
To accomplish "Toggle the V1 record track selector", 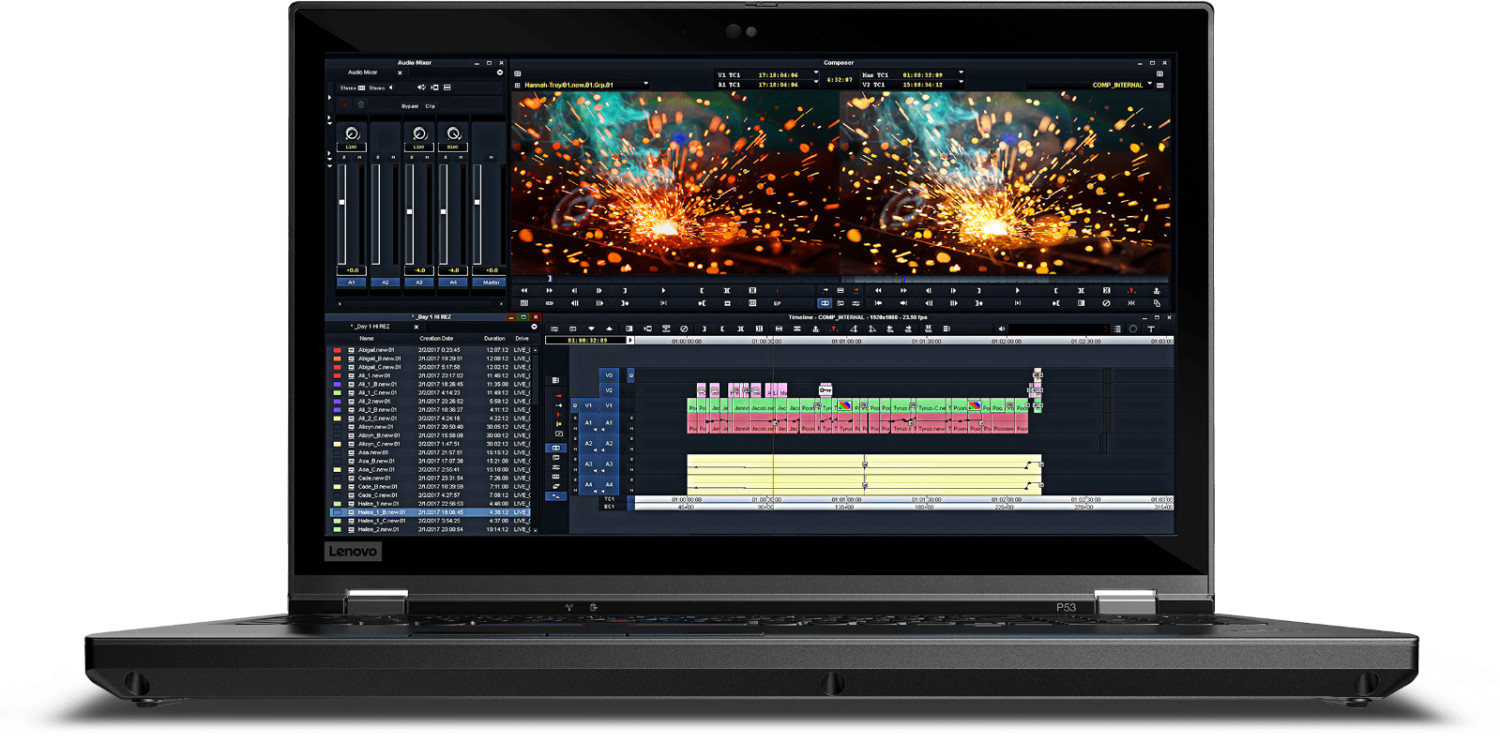I will (x=609, y=406).
